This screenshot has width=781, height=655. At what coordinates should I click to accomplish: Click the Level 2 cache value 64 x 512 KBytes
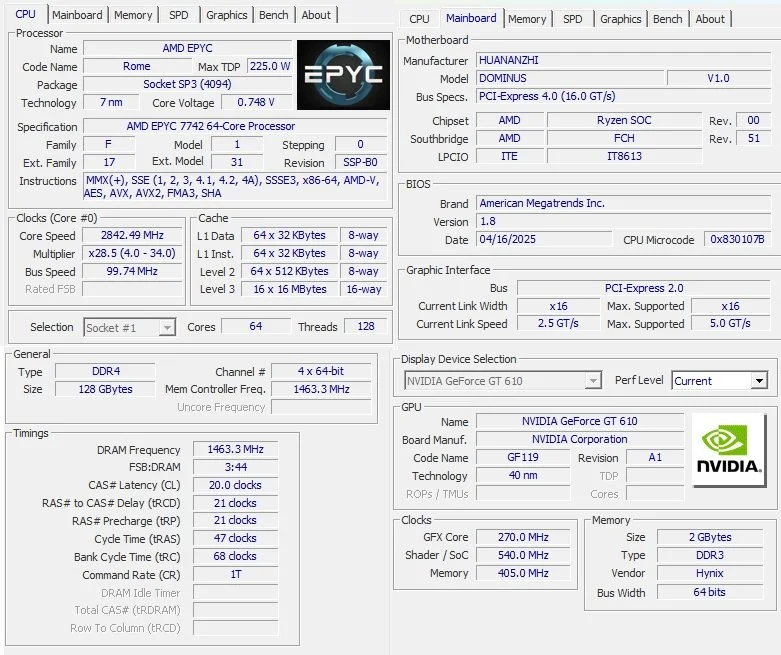(x=289, y=271)
